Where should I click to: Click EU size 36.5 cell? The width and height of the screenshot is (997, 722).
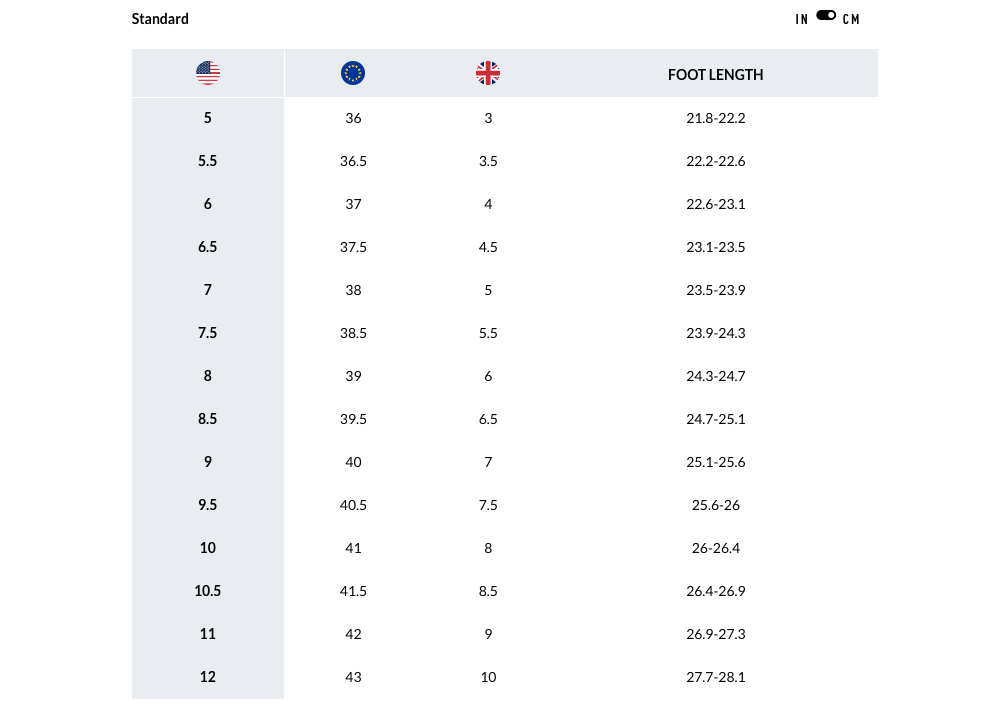(x=353, y=161)
